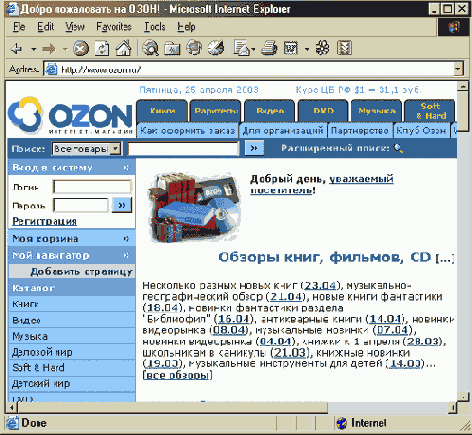The image size is (472, 435).
Task: Click the IE icon in title bar
Action: coord(12,8)
